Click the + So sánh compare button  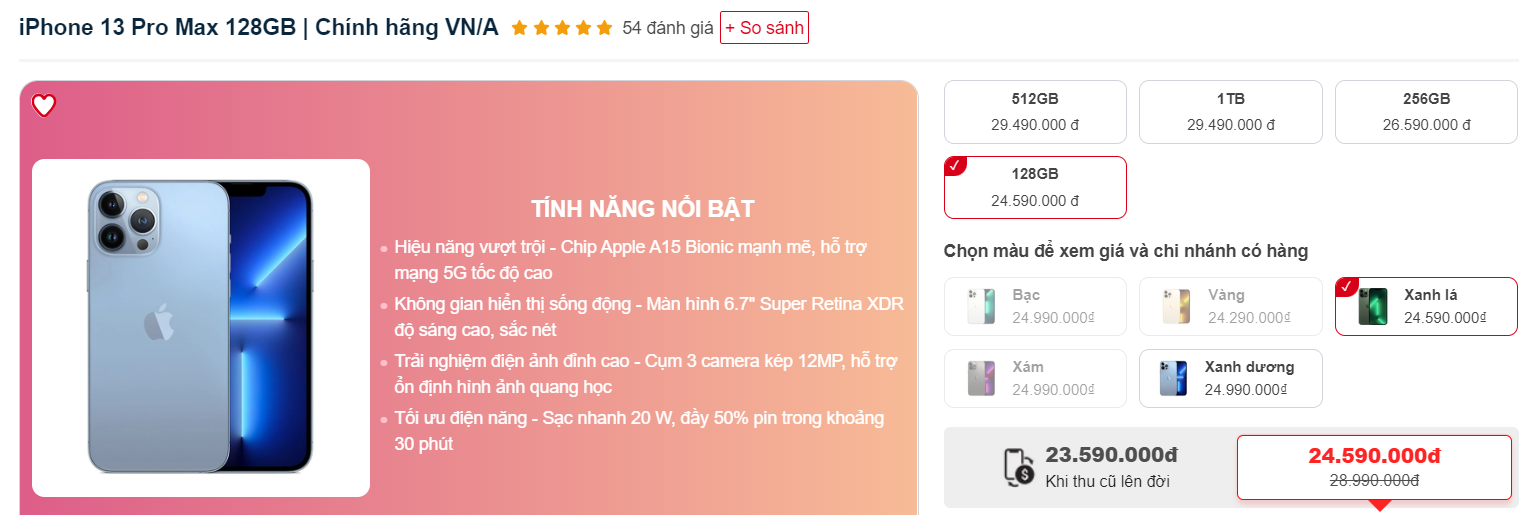[764, 28]
